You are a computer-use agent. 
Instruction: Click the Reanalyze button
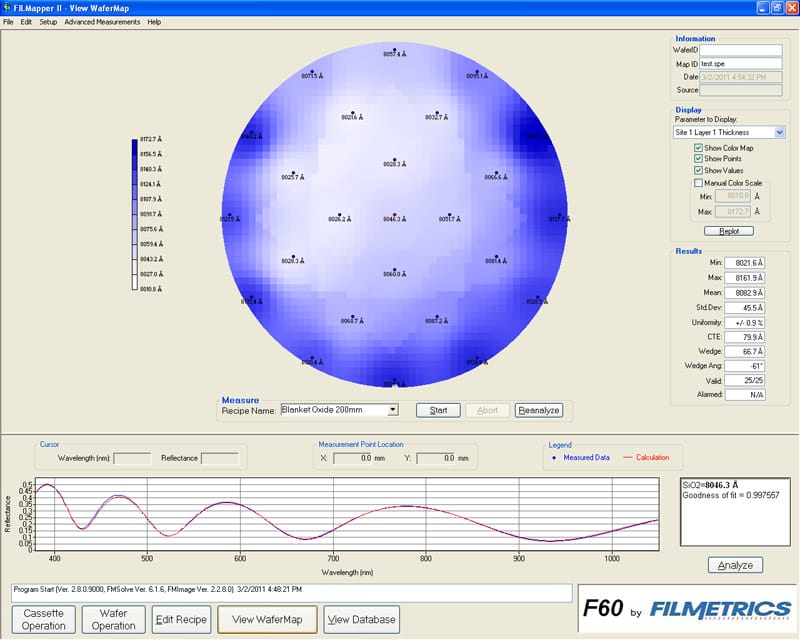(x=539, y=410)
